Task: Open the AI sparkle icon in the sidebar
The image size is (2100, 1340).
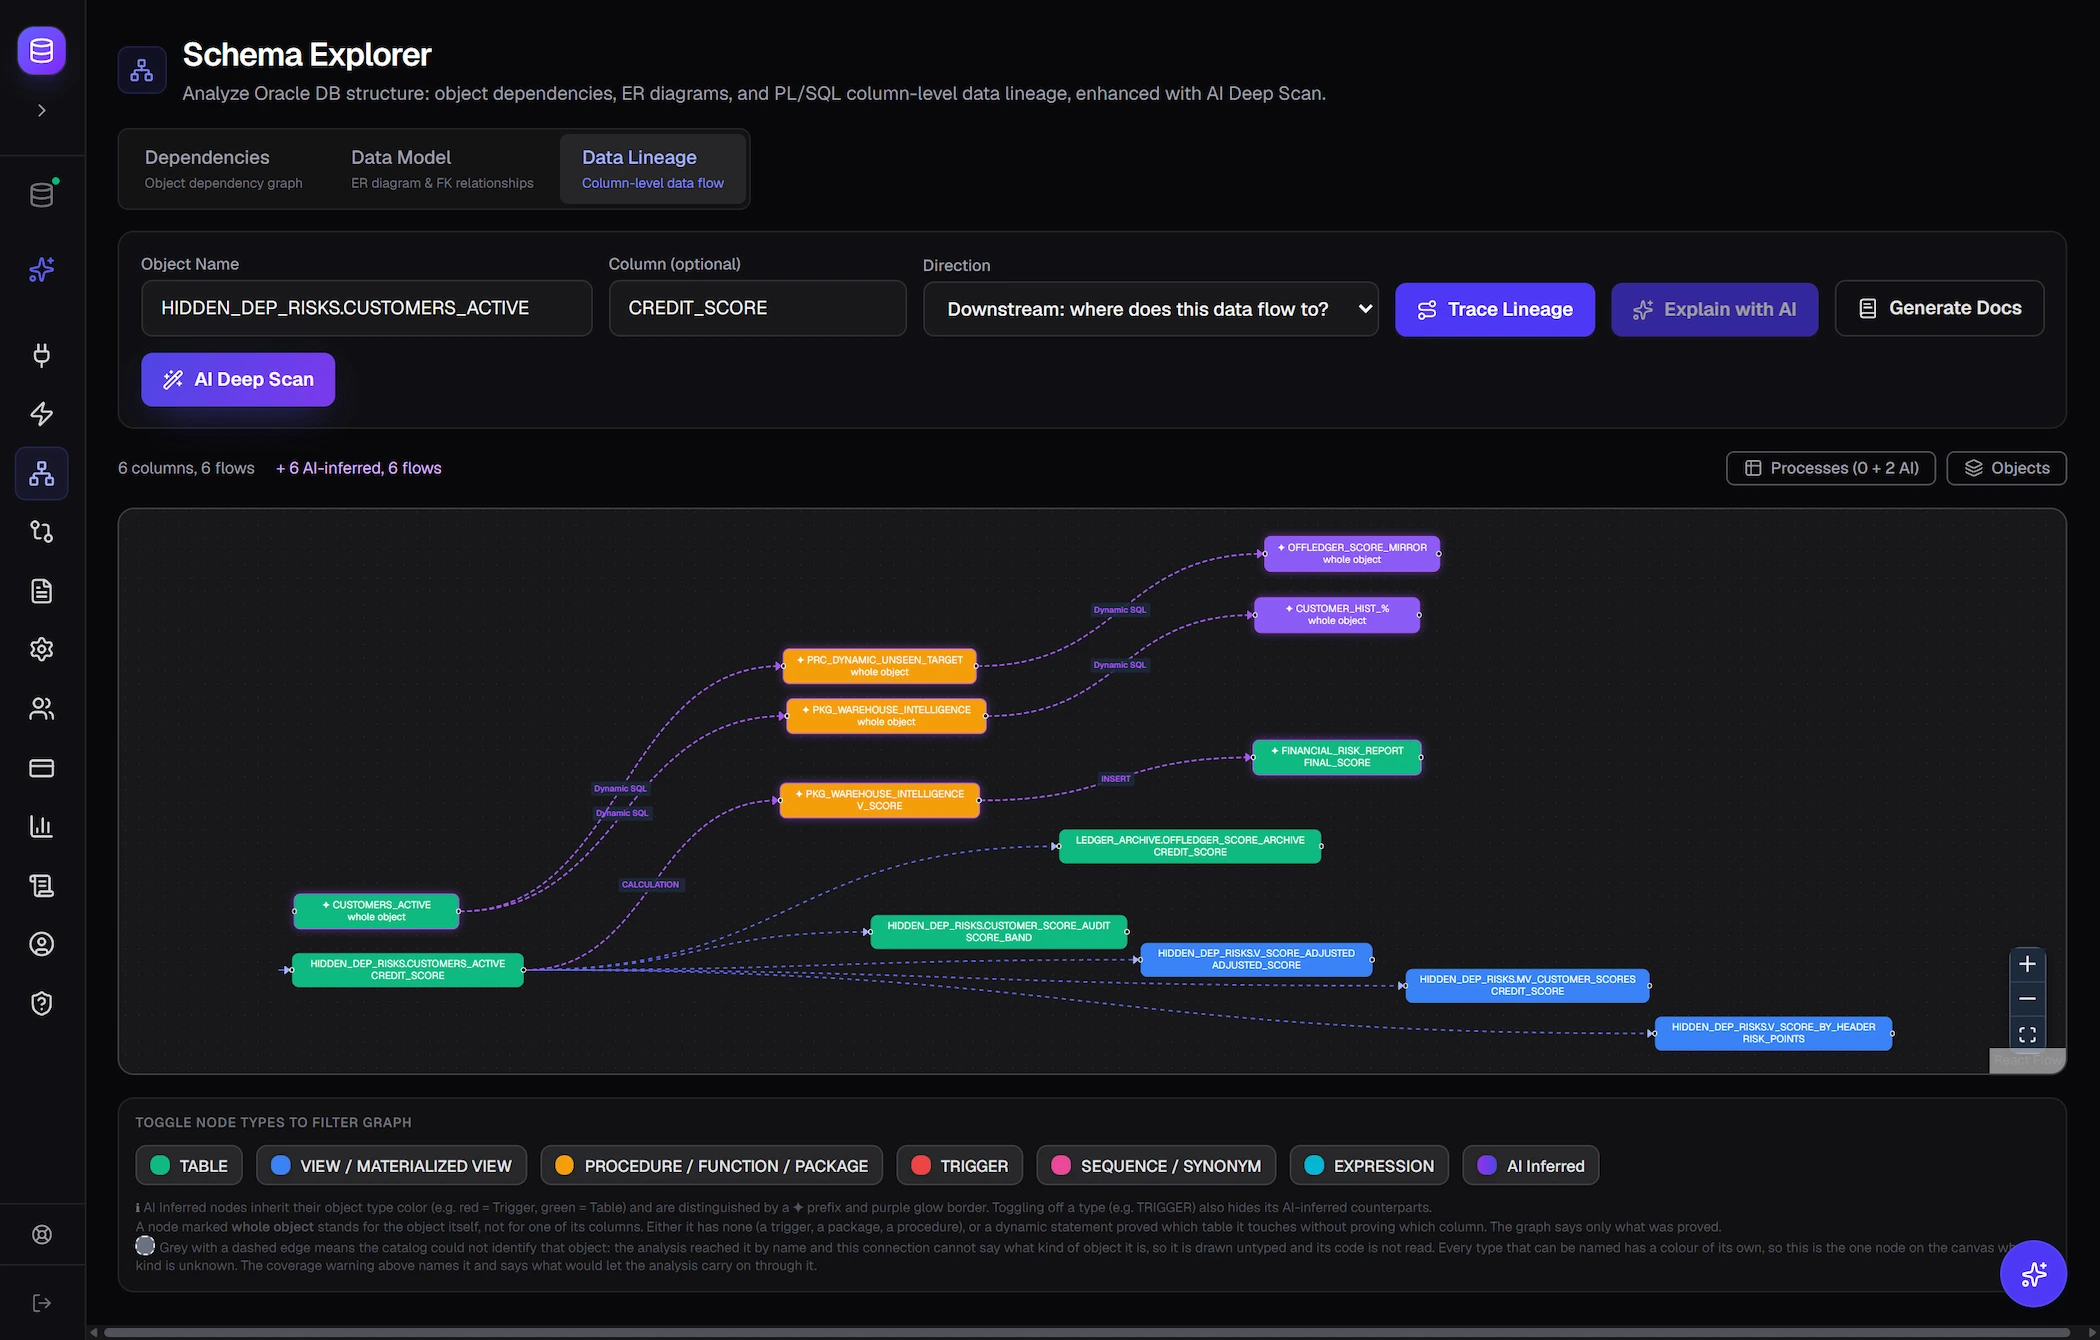Action: pyautogui.click(x=42, y=269)
